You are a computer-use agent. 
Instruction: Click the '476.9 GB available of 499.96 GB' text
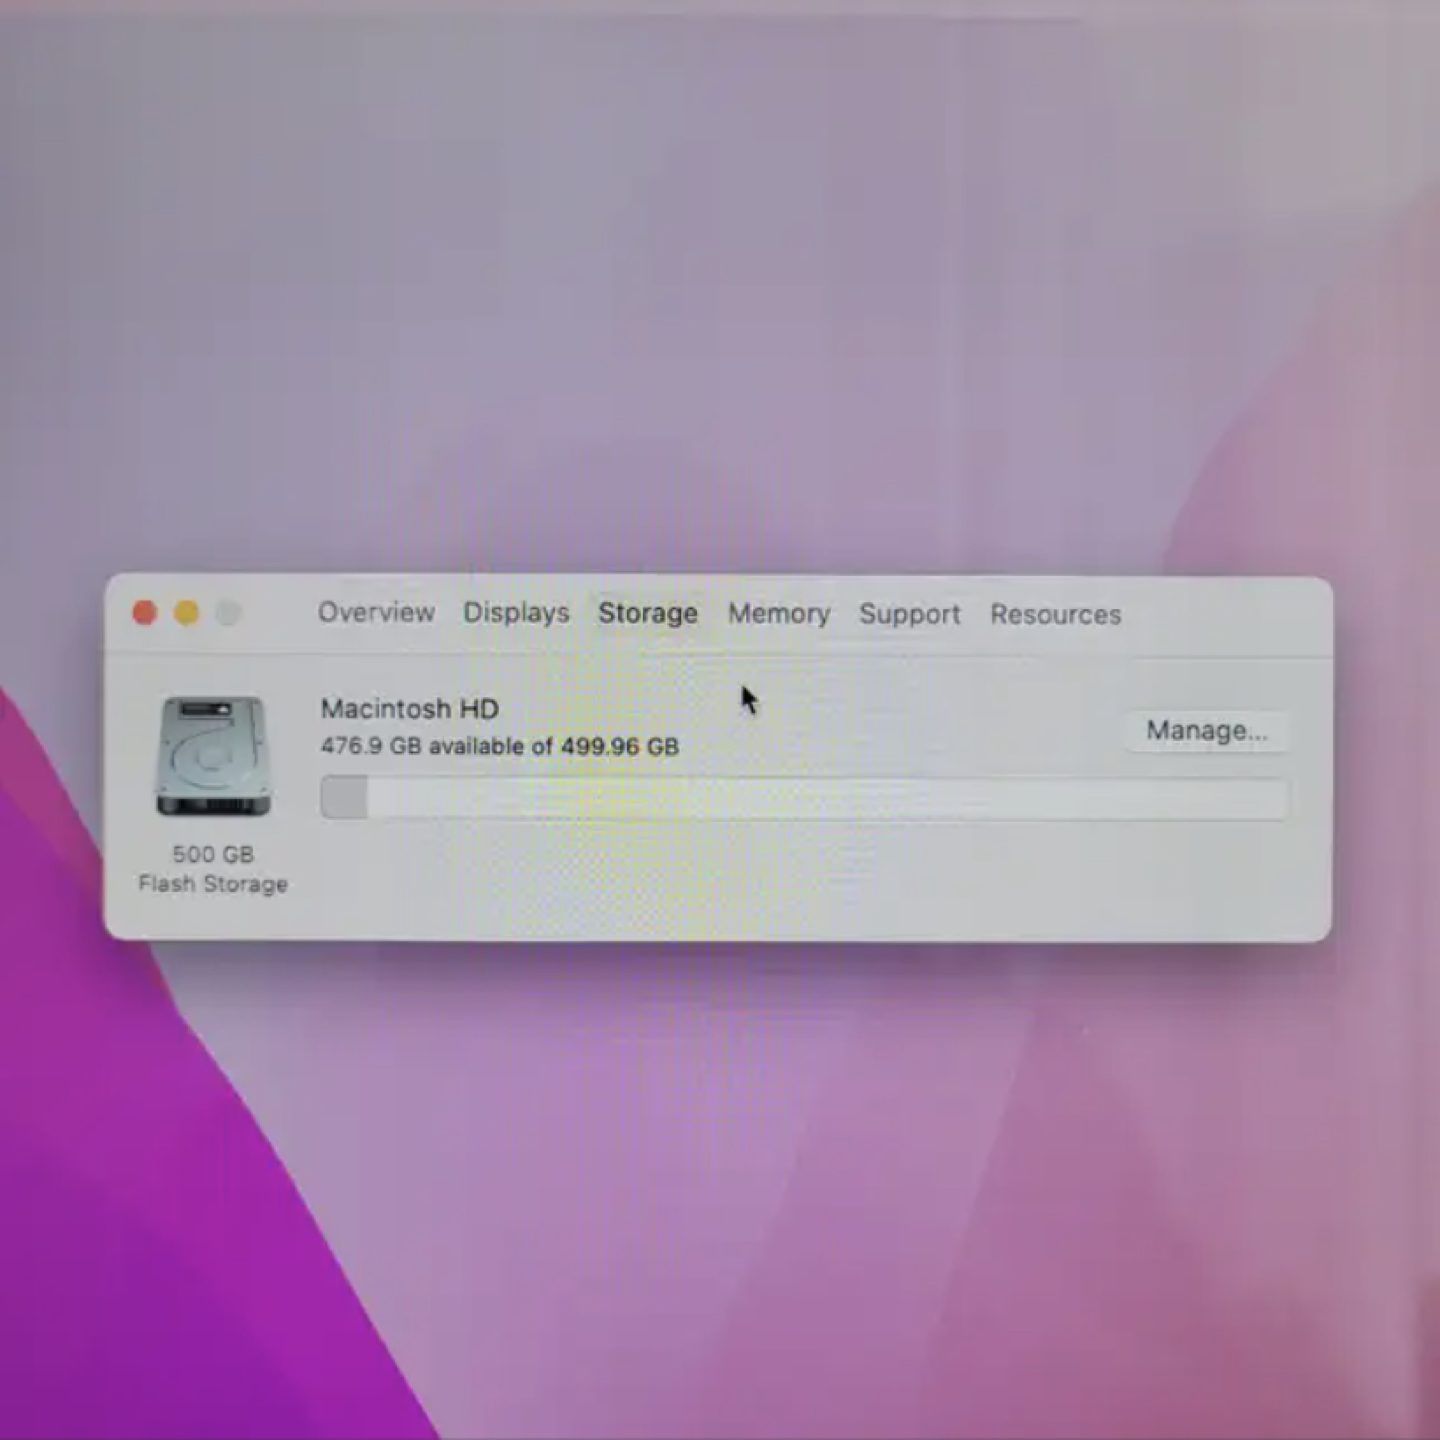[500, 746]
